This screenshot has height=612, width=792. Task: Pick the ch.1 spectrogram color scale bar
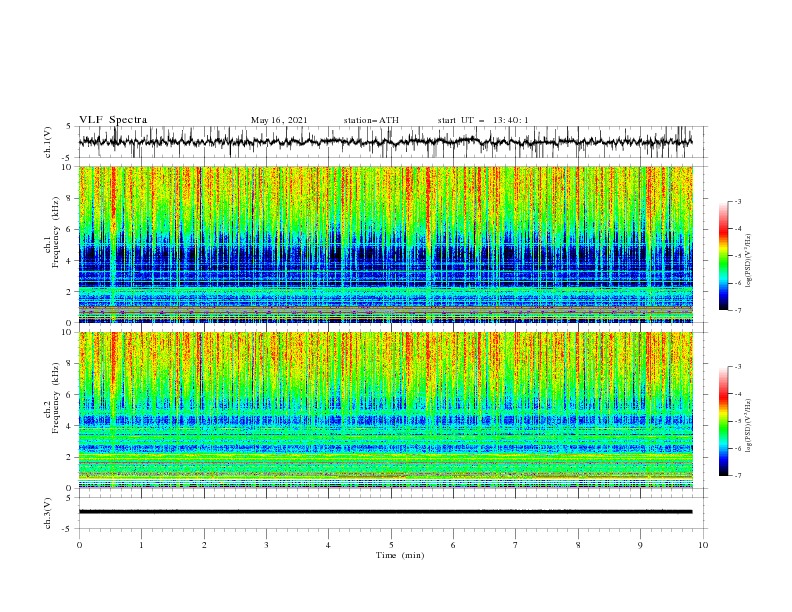[x=723, y=256]
